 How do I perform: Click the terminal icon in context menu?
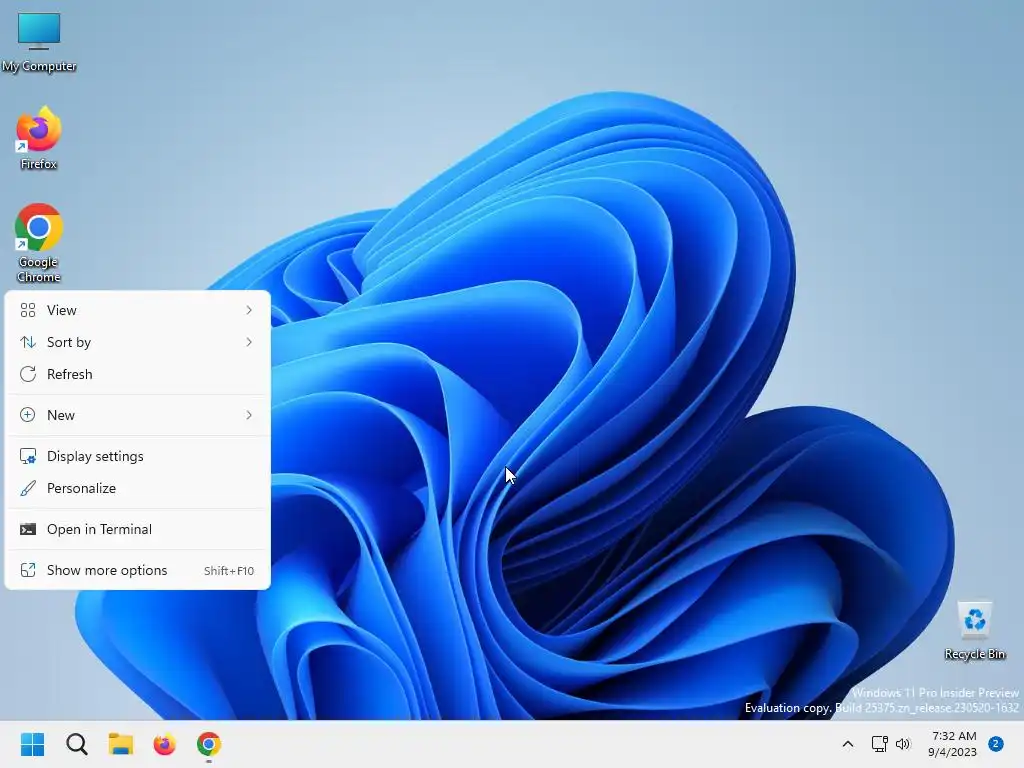[x=27, y=530]
